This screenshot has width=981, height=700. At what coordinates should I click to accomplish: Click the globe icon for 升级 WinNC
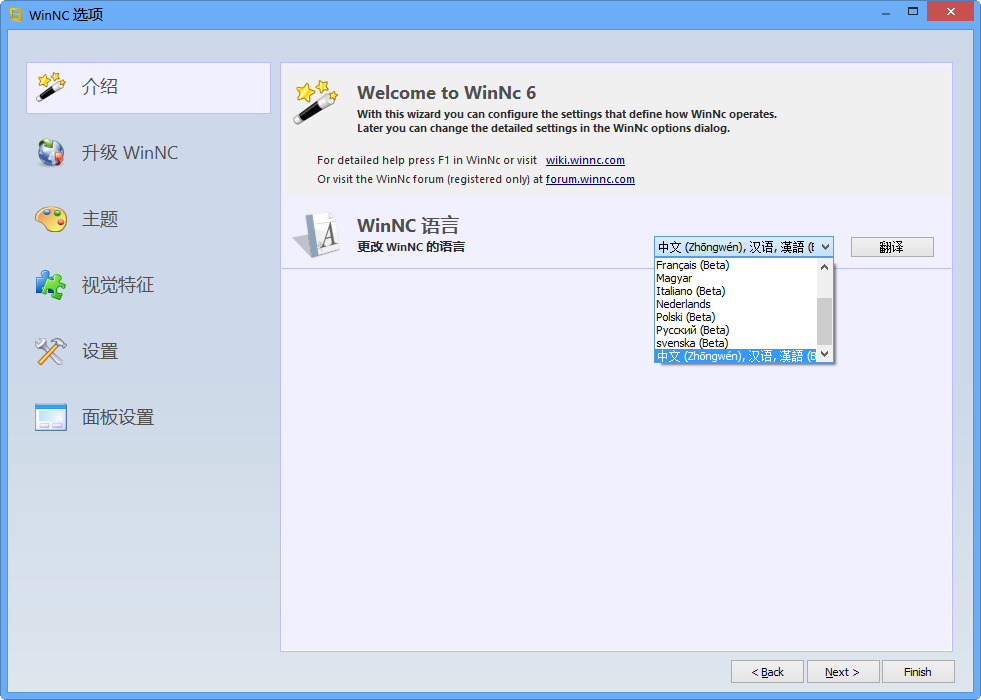tap(51, 153)
